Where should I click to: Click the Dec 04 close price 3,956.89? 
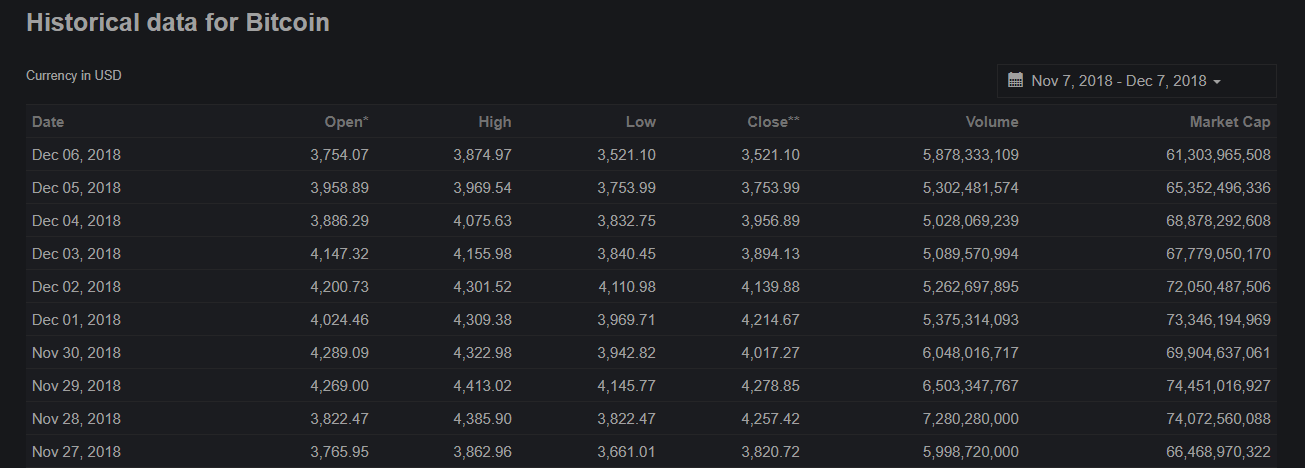click(770, 221)
